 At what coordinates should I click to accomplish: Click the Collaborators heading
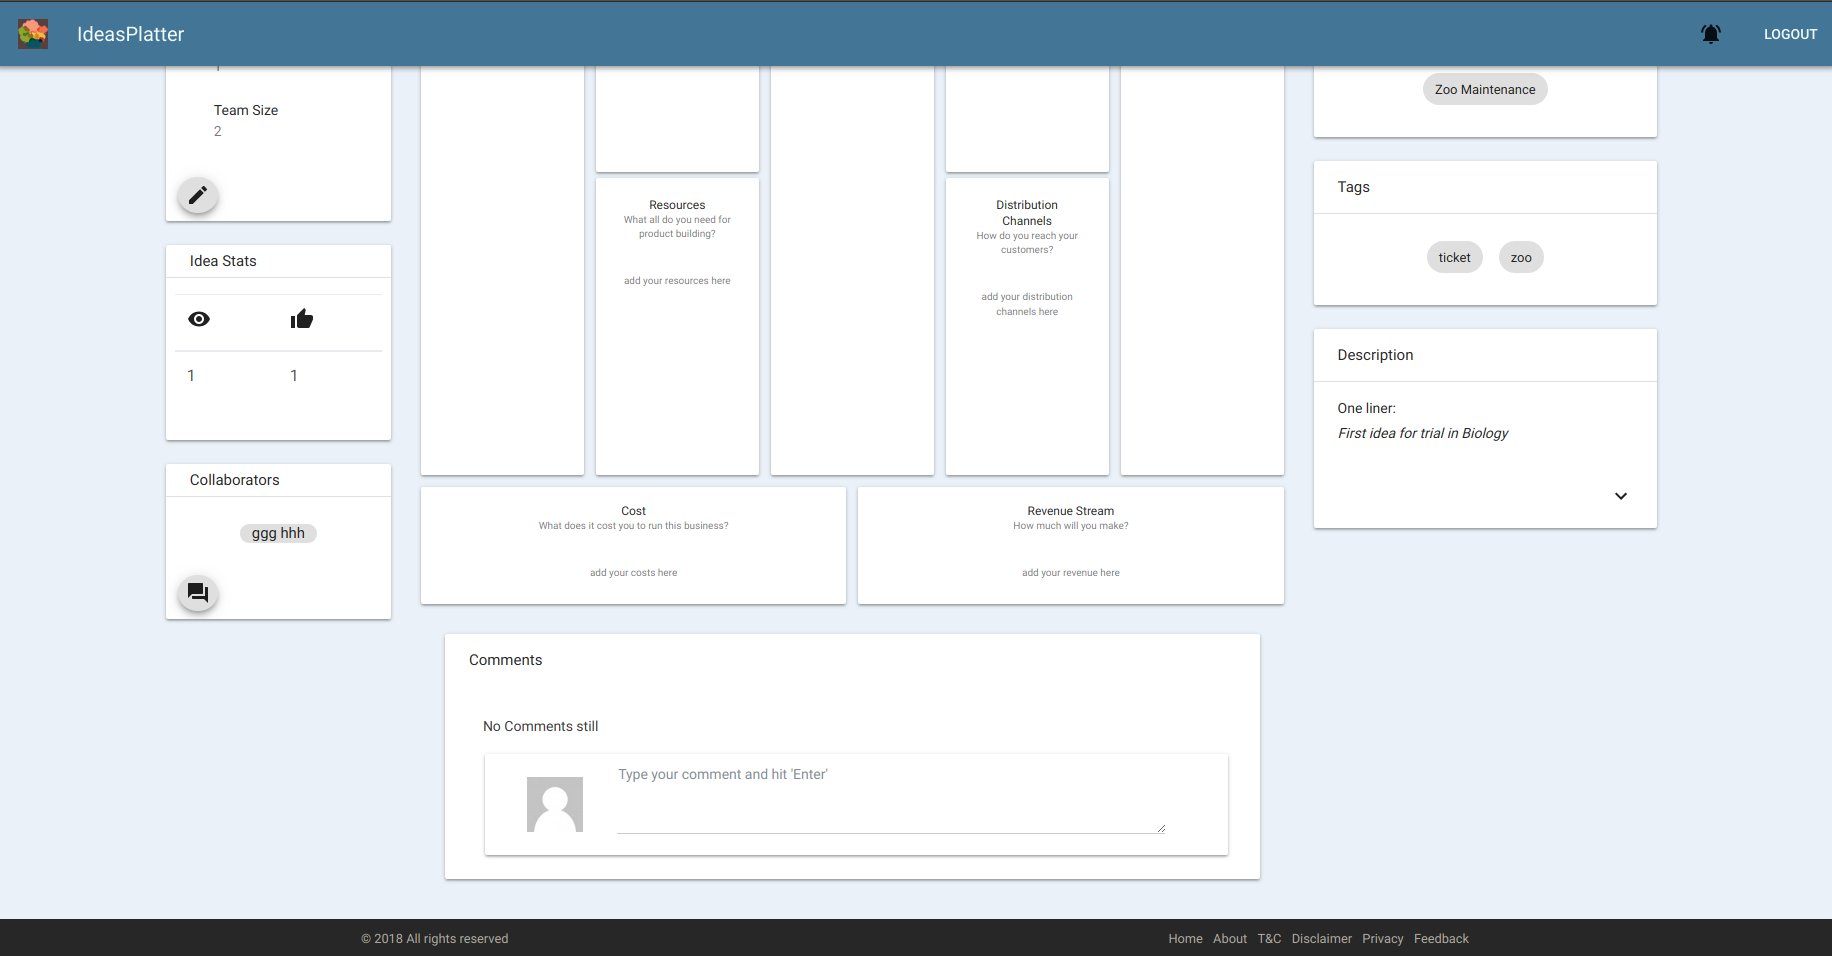(235, 480)
